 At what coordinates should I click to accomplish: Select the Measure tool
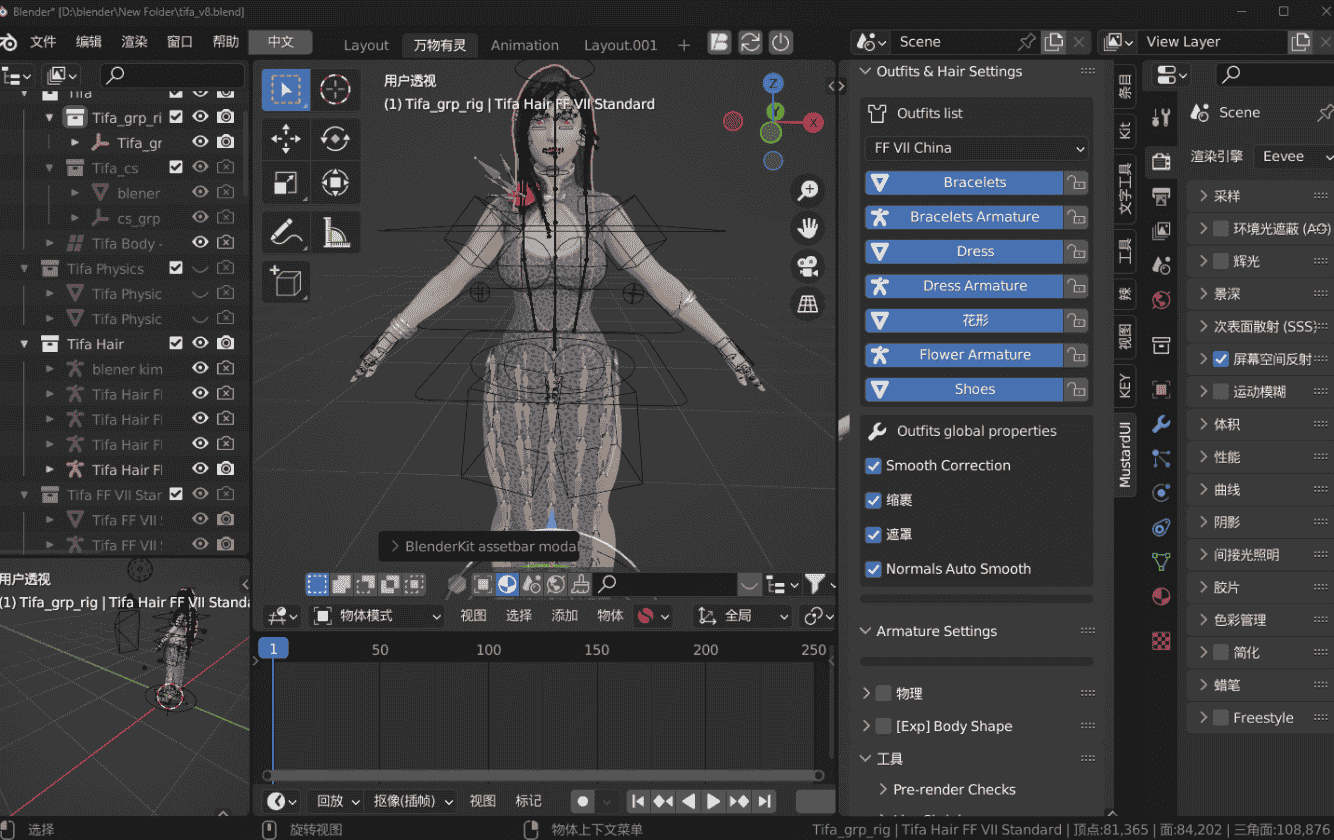[334, 232]
